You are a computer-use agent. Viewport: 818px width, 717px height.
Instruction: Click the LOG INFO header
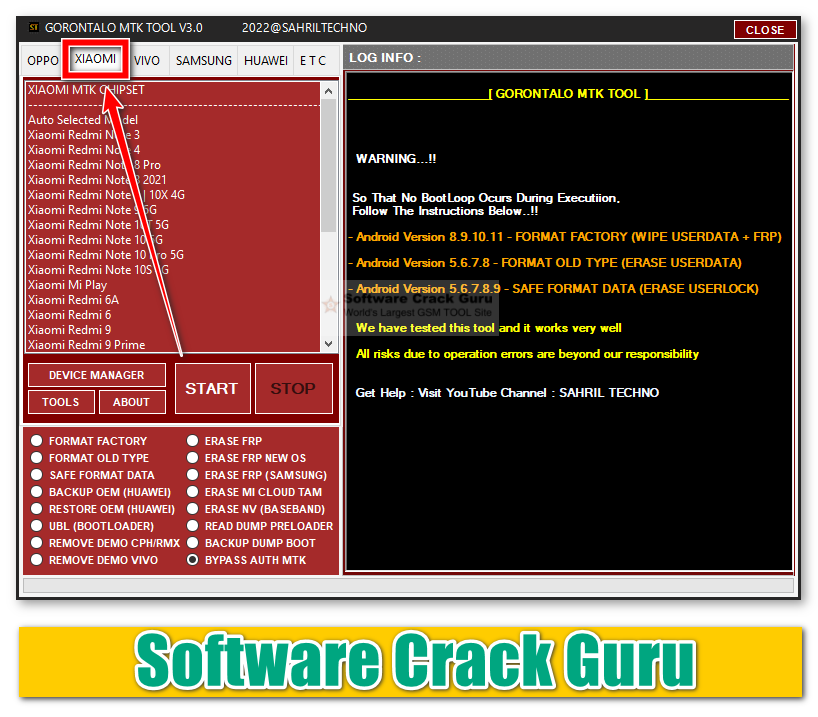click(x=385, y=57)
